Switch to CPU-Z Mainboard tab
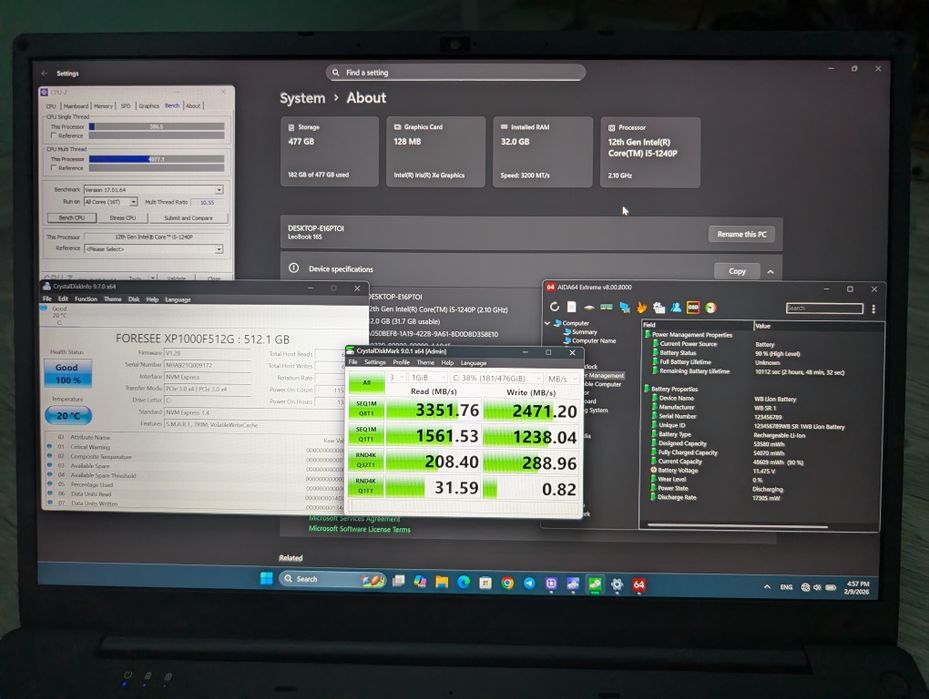Screen dimensions: 929x699 pyautogui.click(x=76, y=106)
